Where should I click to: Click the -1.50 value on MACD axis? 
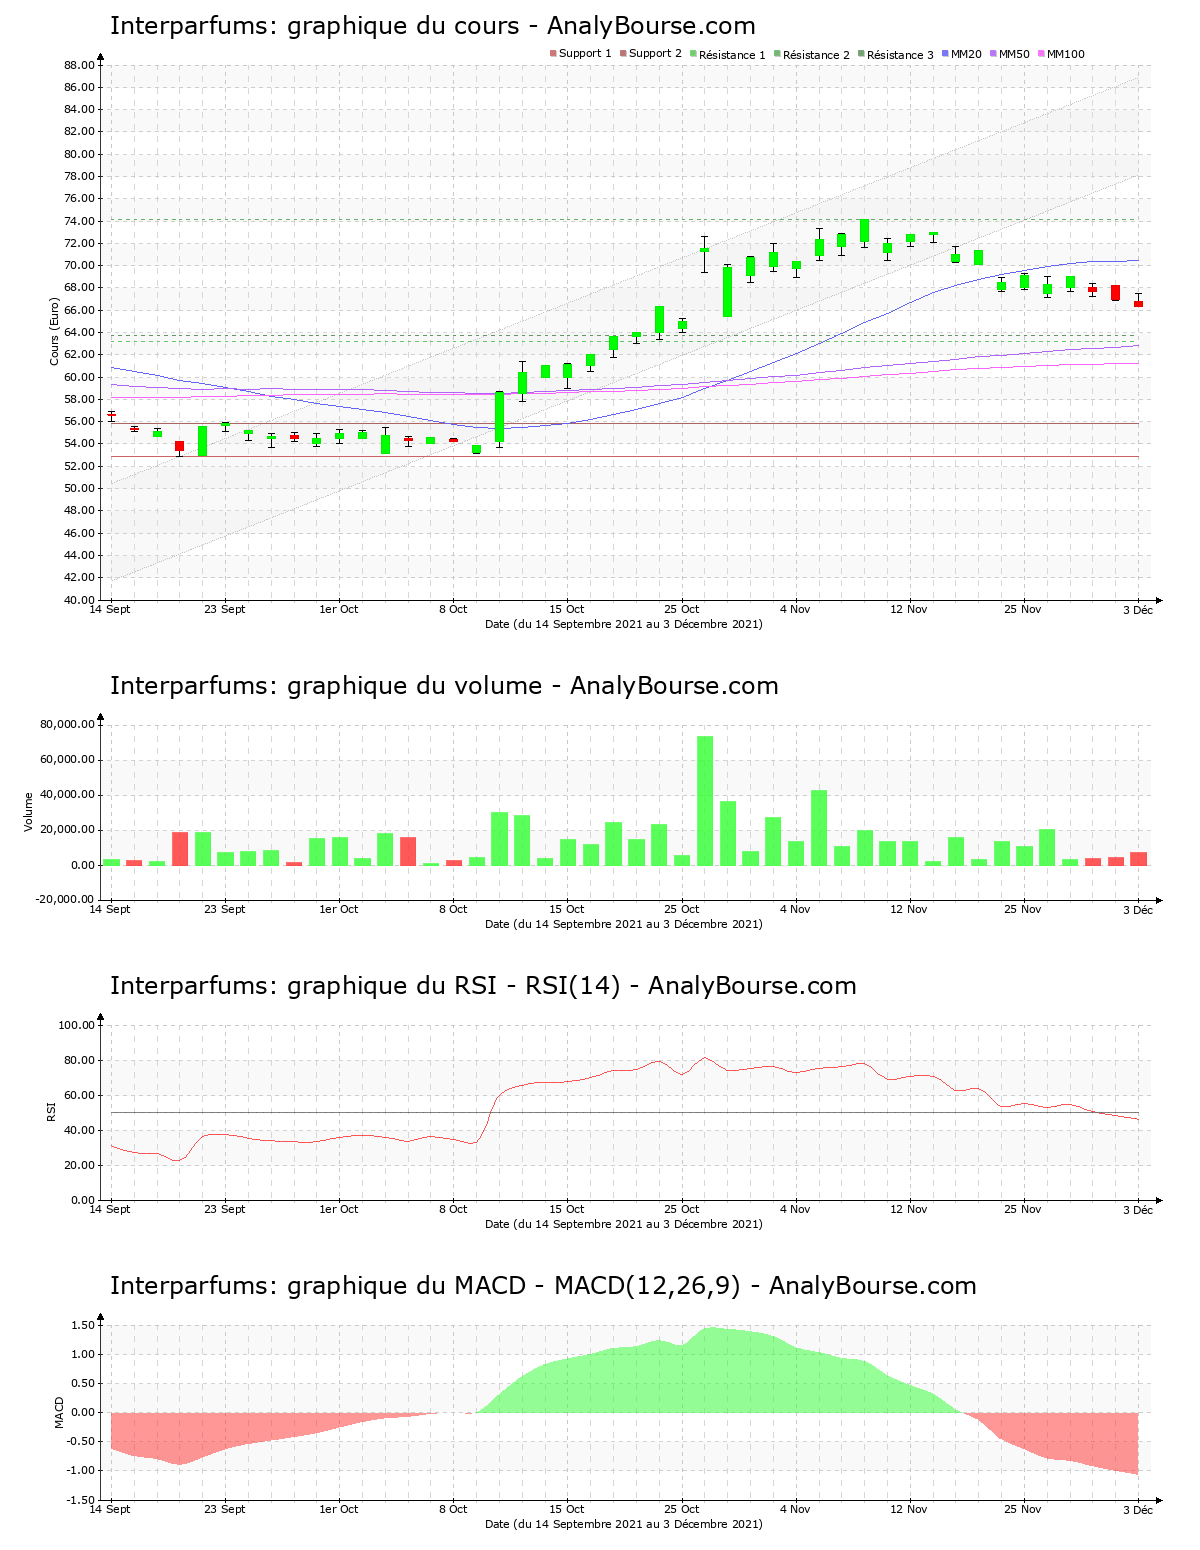tap(80, 1500)
